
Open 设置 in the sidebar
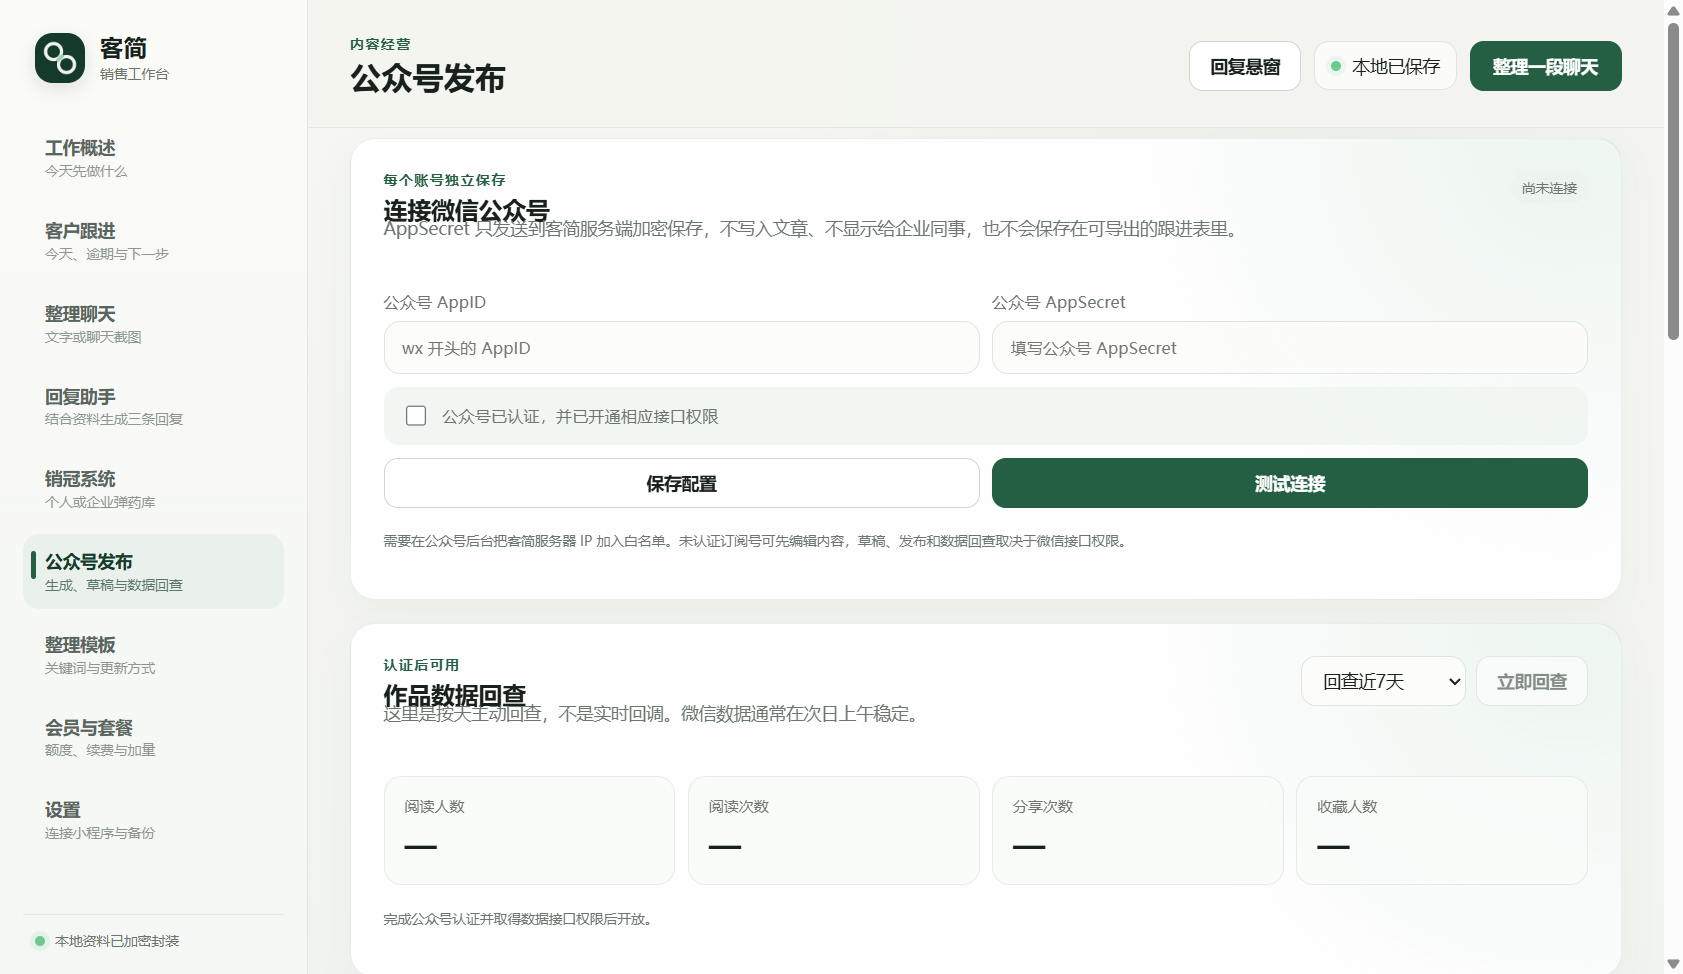pos(153,820)
